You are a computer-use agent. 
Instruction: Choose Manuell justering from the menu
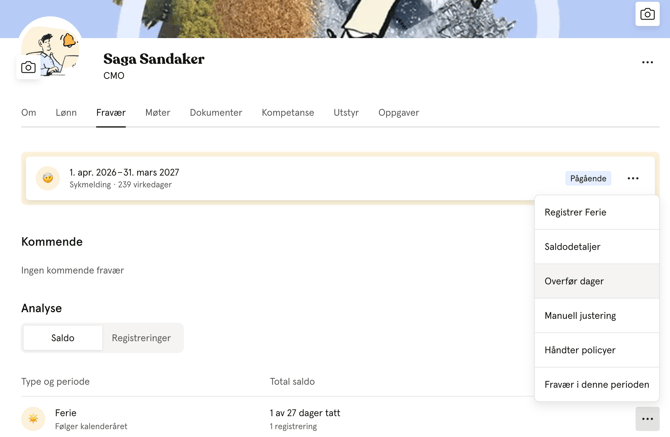point(597,316)
